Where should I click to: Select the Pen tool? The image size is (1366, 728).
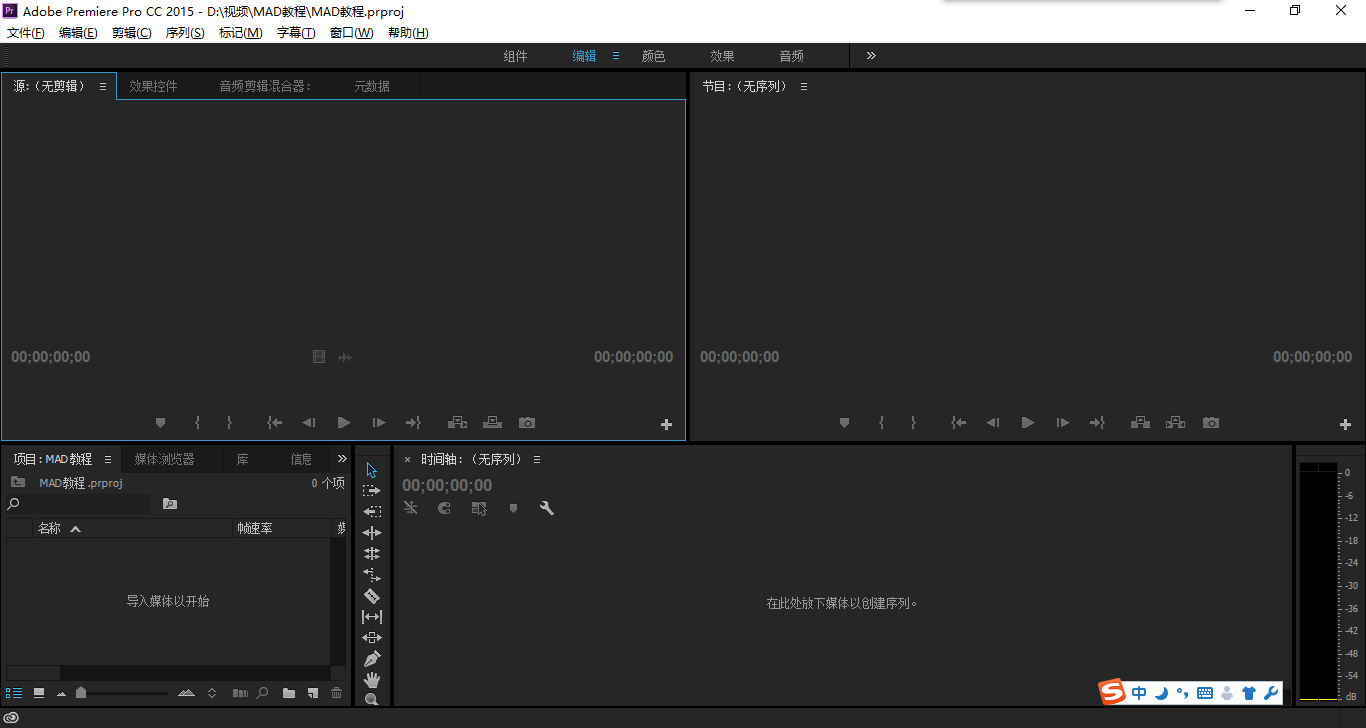[x=372, y=659]
